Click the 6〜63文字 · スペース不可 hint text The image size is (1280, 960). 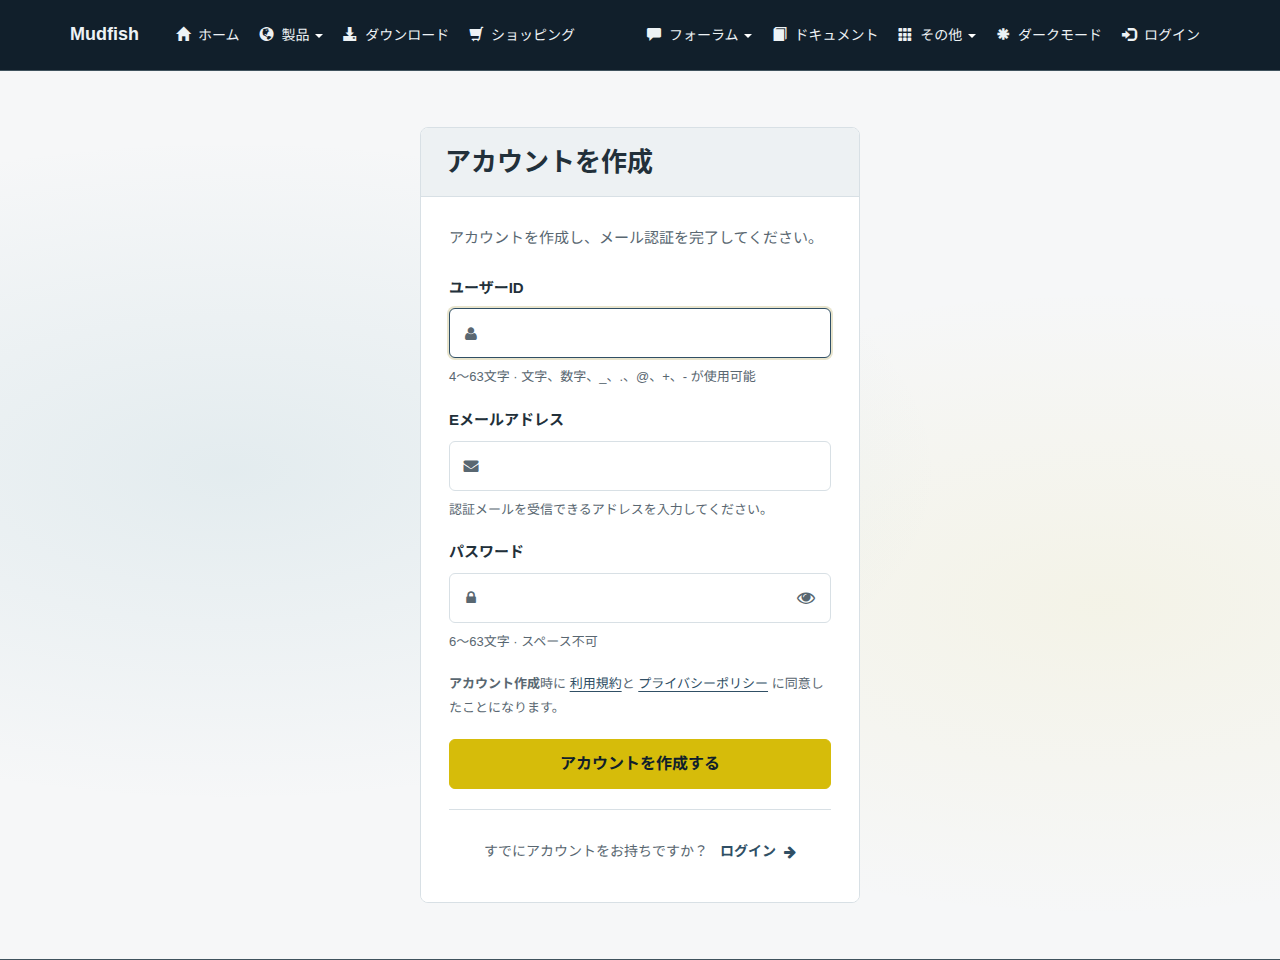tap(523, 641)
